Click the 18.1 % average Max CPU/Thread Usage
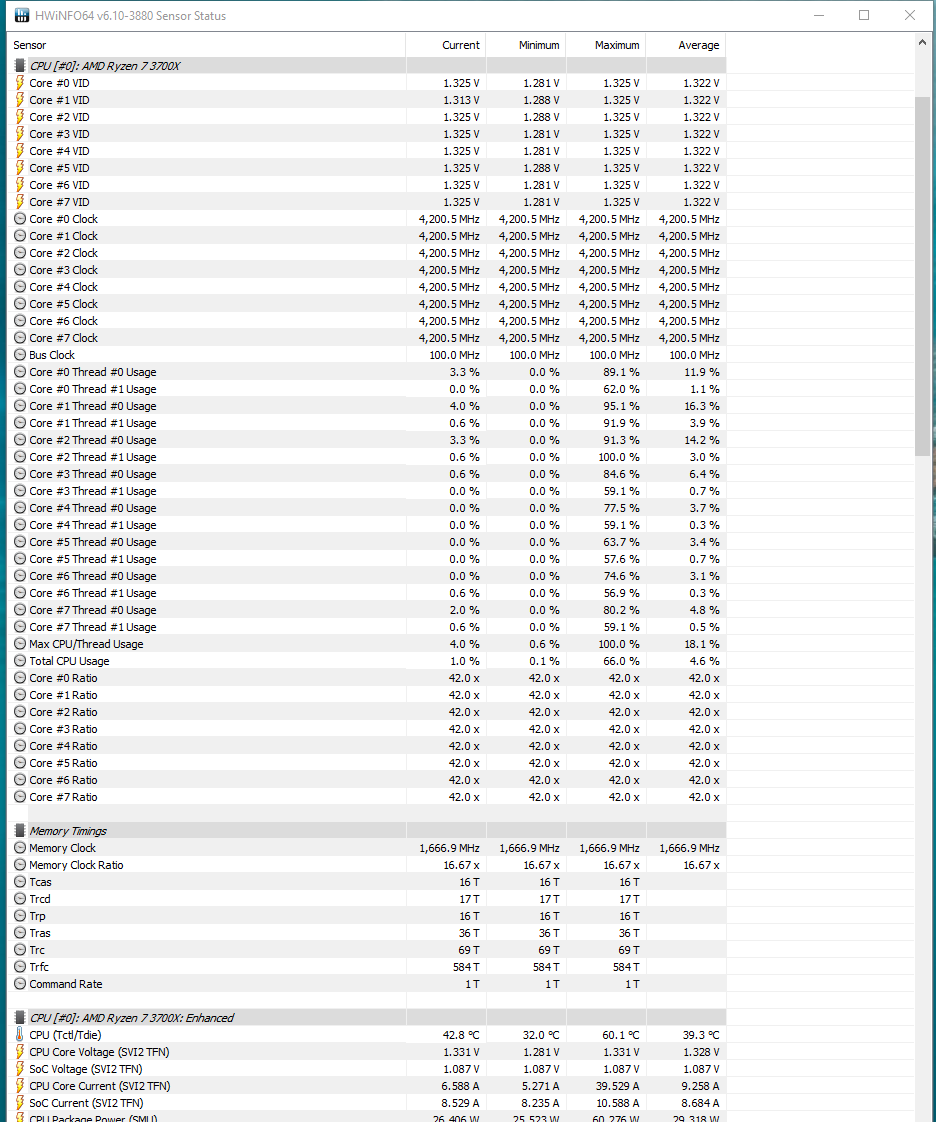 [702, 644]
